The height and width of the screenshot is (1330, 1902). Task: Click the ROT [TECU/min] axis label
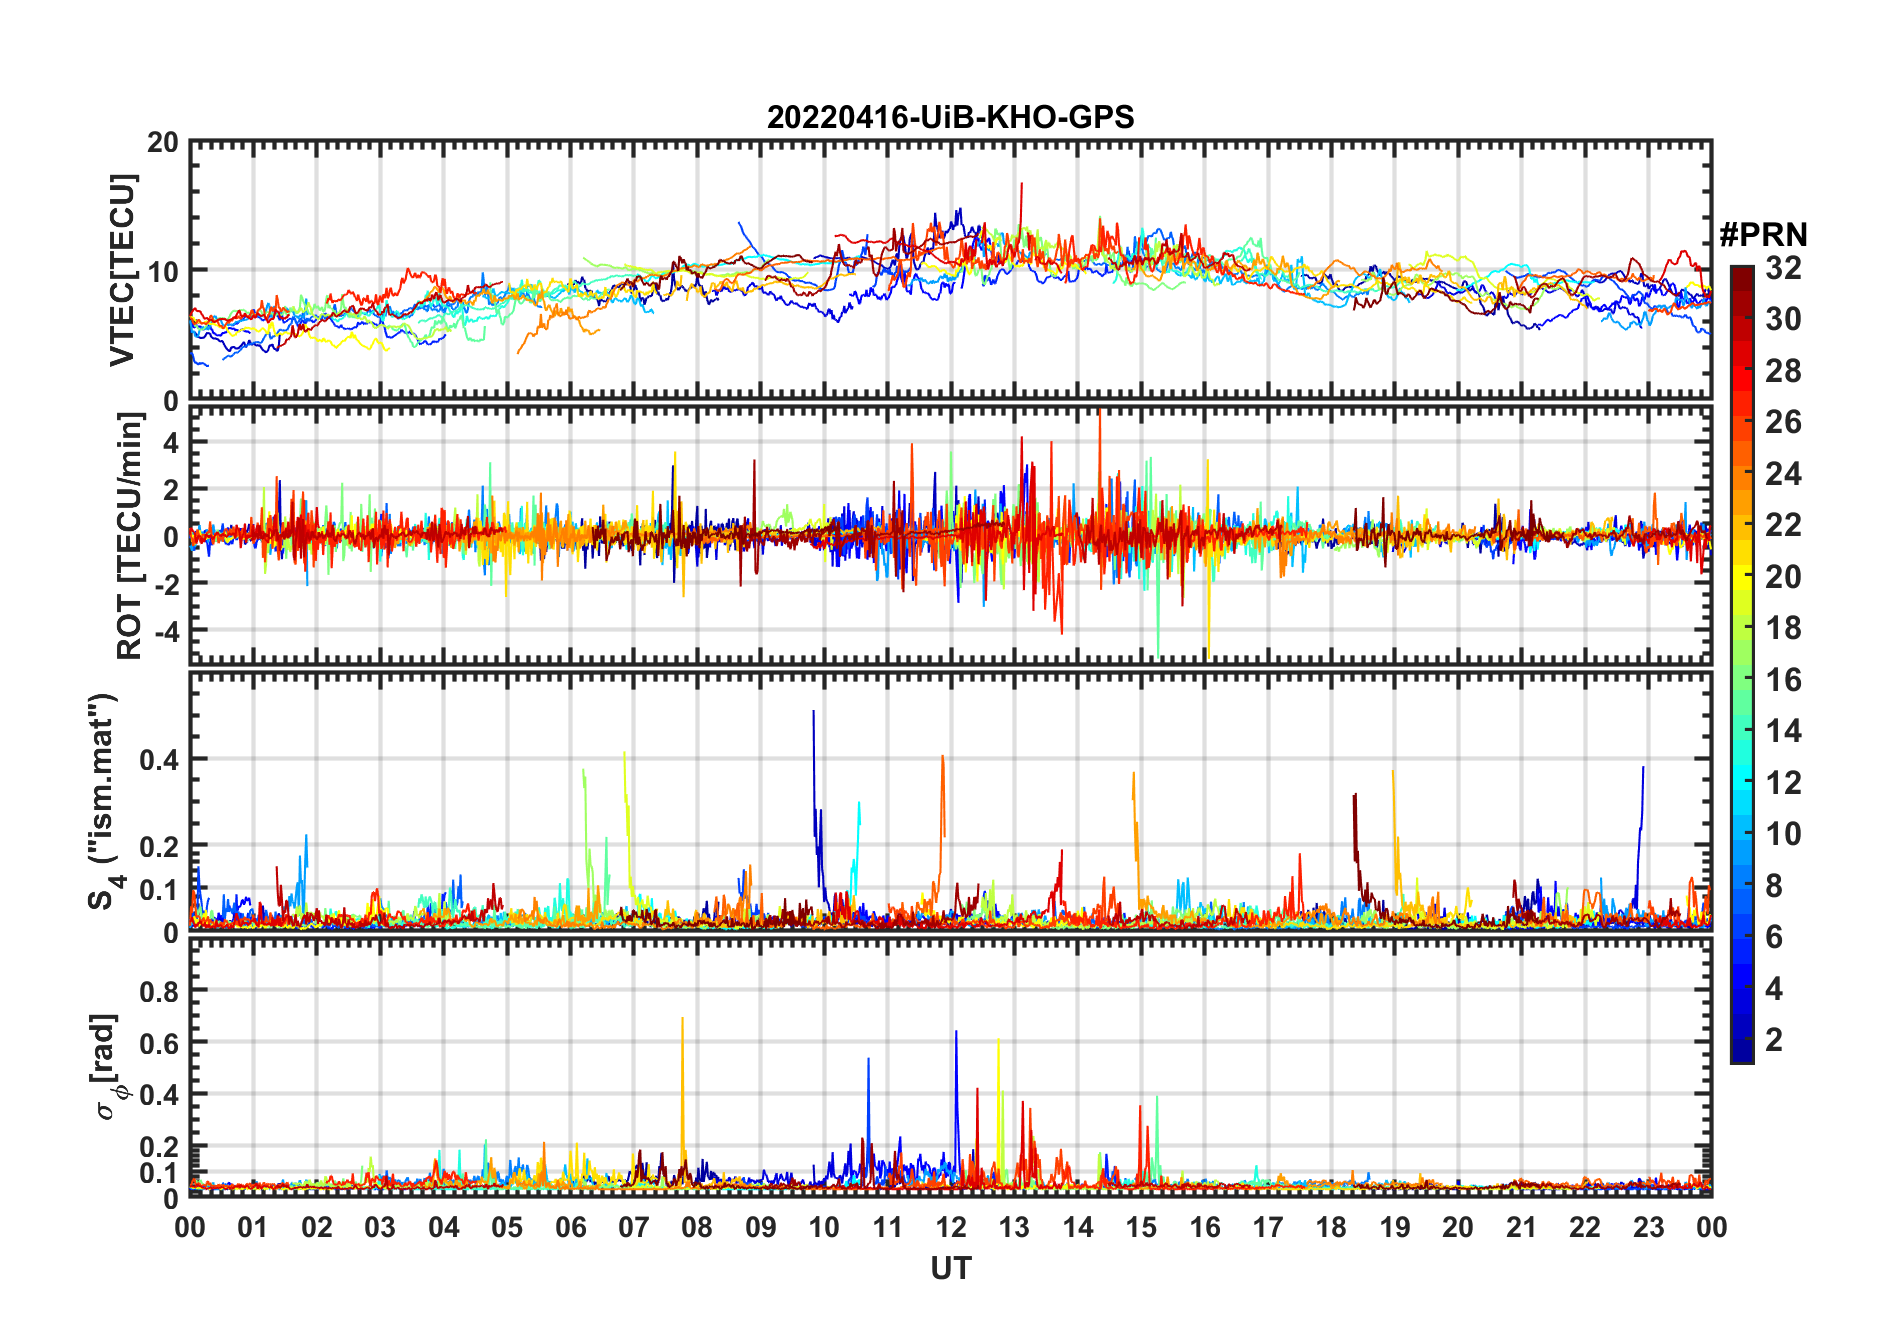point(128,535)
